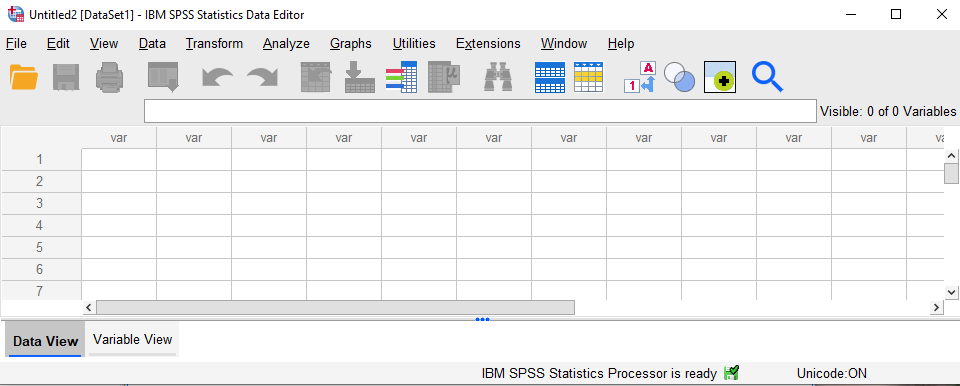The image size is (960, 386).
Task: Click the vertical scrollbar thumb
Action: point(951,173)
